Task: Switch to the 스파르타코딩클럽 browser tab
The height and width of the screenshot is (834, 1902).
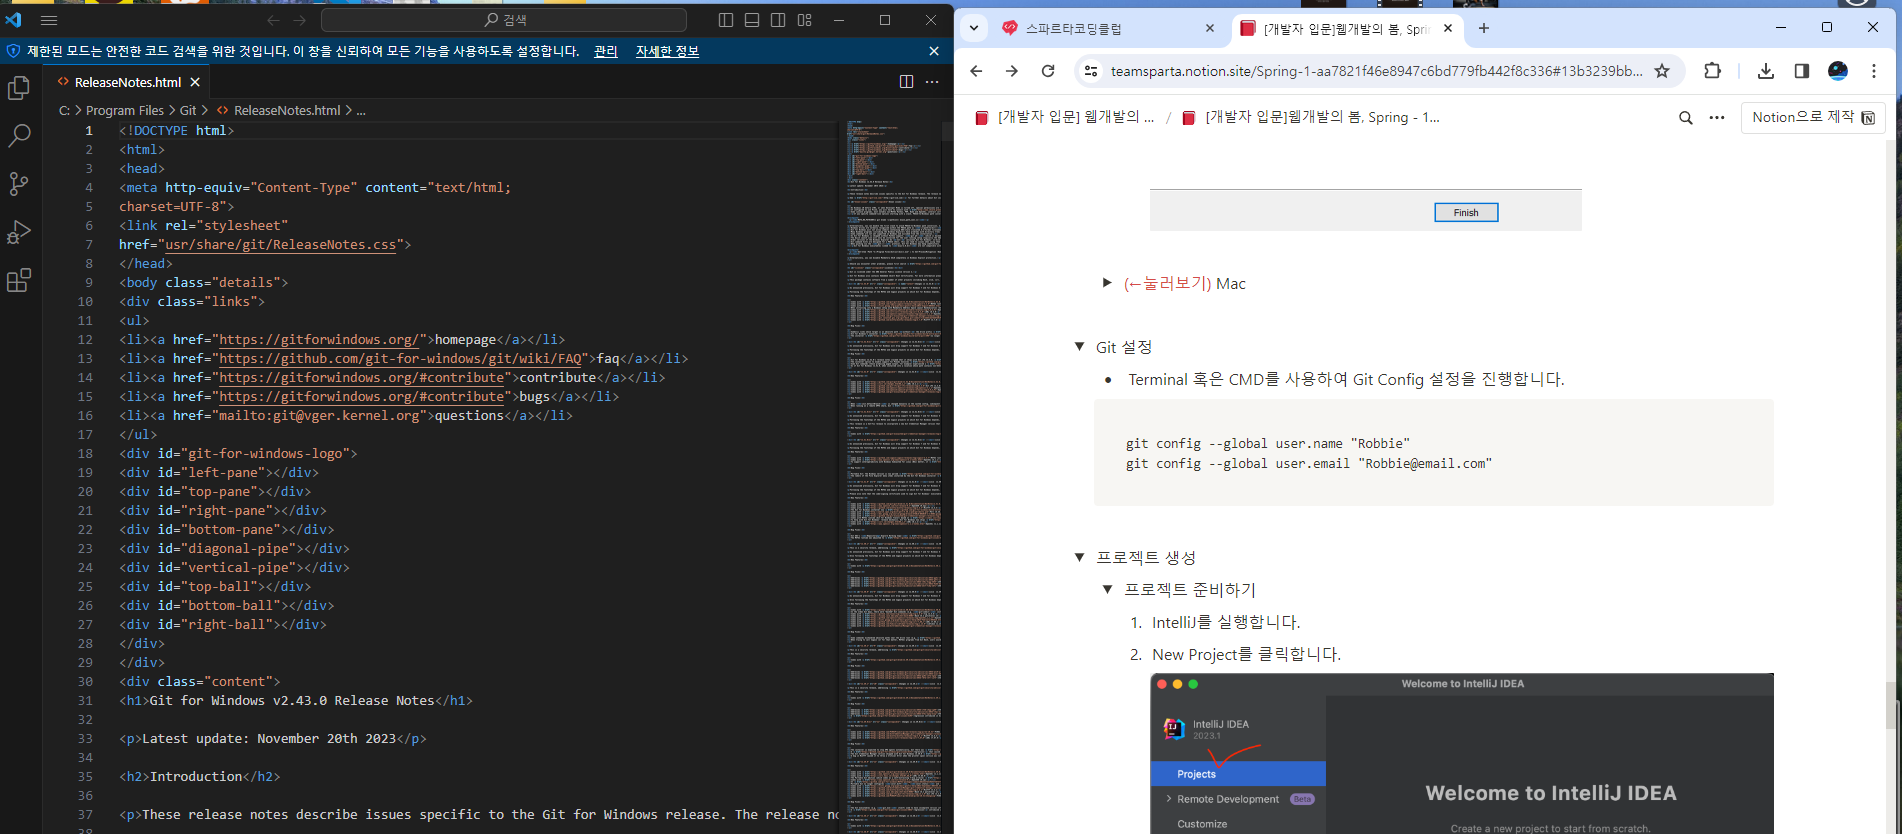Action: point(1106,28)
